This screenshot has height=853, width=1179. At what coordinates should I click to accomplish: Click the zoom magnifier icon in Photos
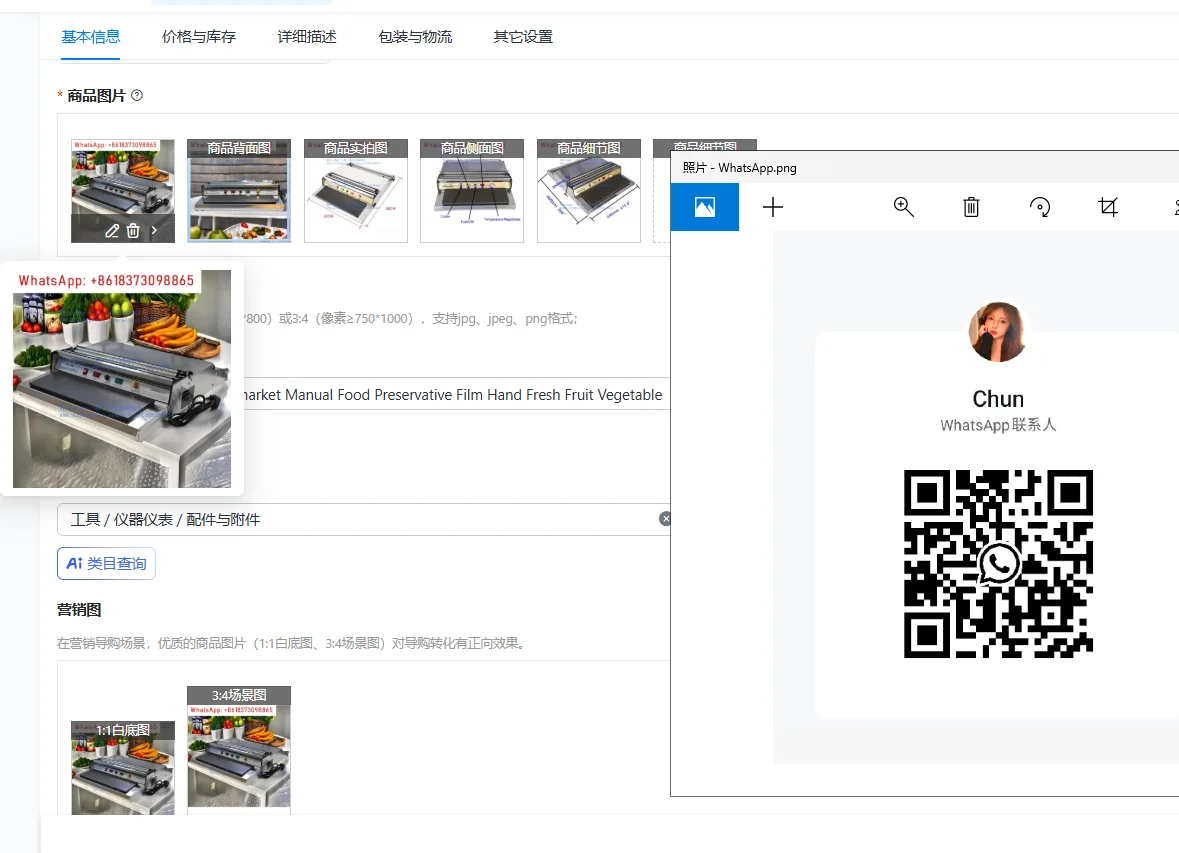(903, 207)
